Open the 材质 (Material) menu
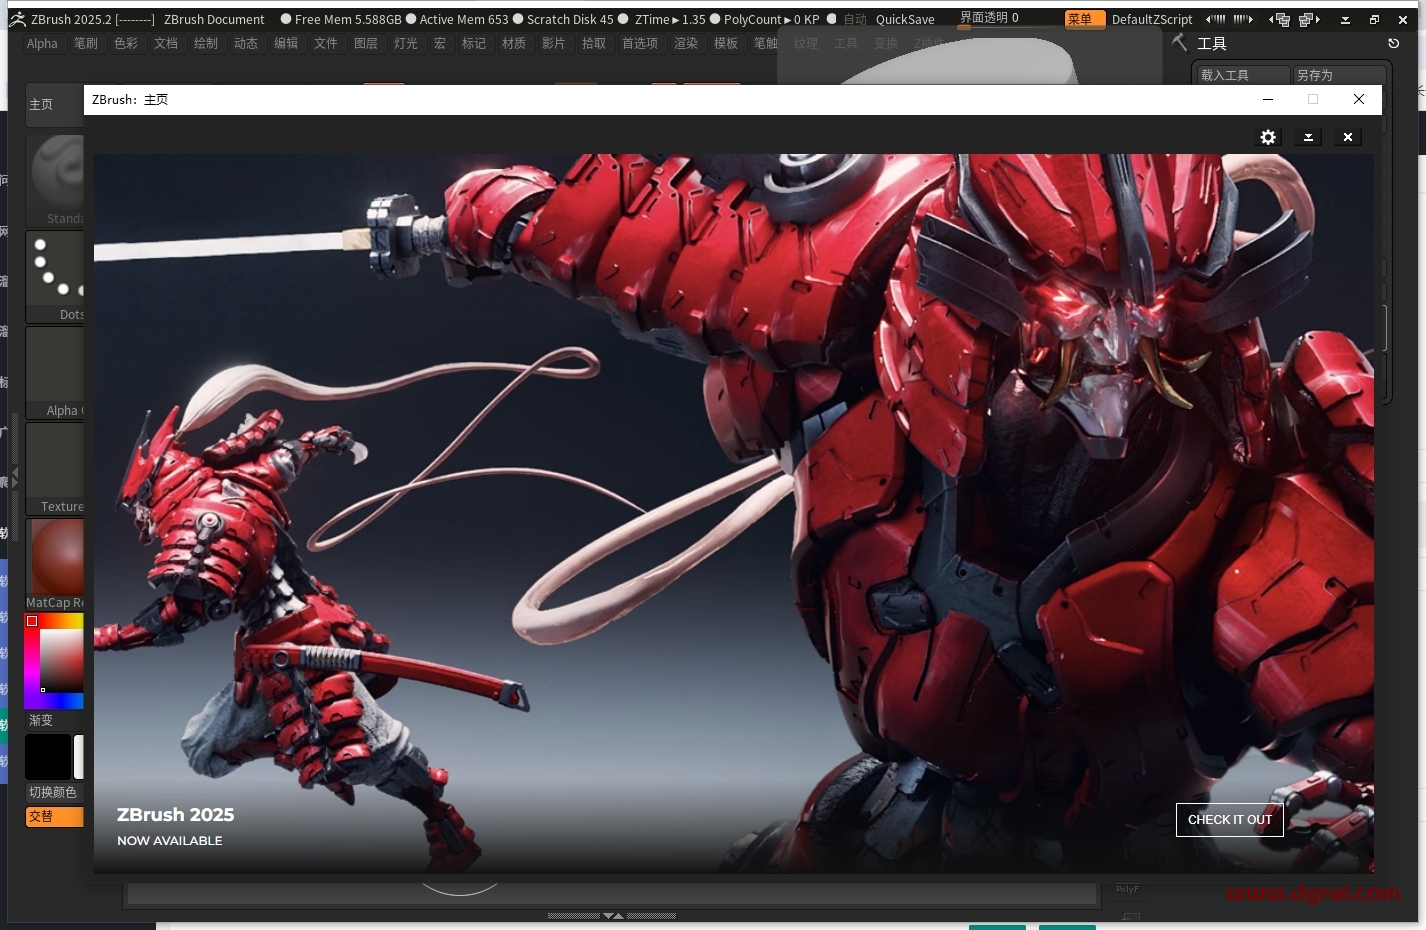Viewport: 1426px width, 930px height. click(x=513, y=43)
